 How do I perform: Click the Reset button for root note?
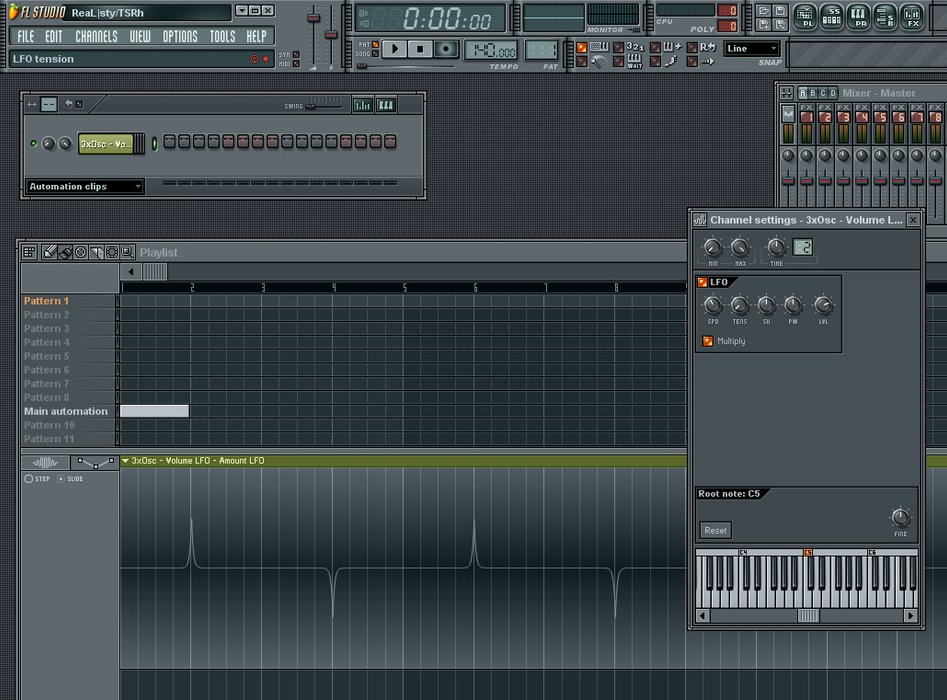[715, 531]
